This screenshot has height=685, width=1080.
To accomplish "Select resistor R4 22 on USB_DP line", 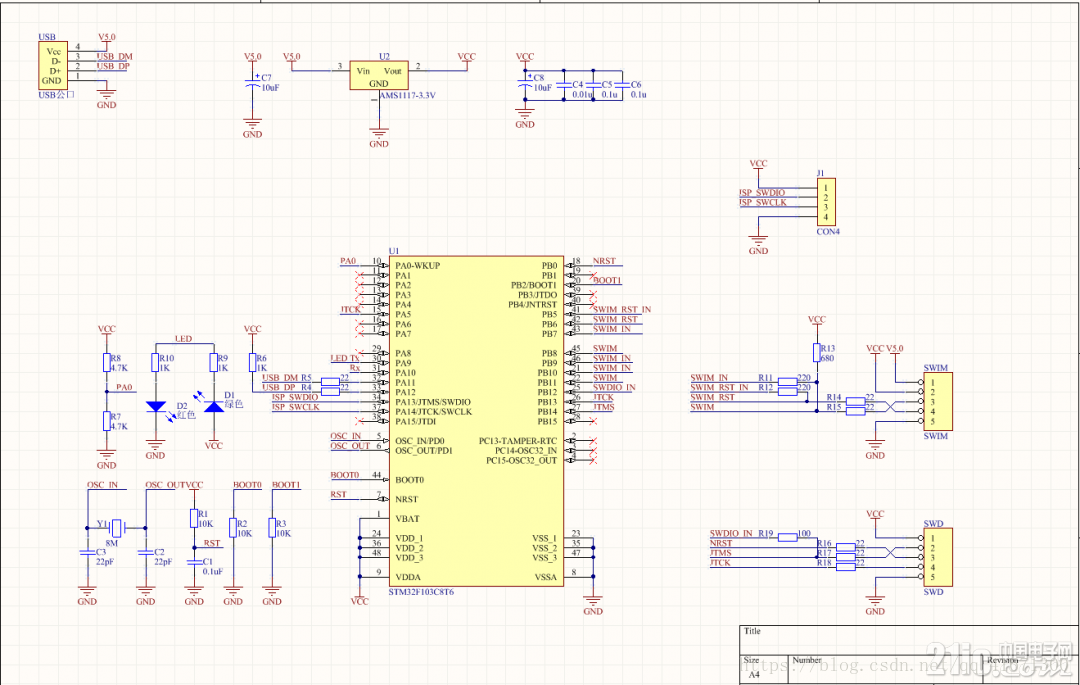I will (x=331, y=392).
